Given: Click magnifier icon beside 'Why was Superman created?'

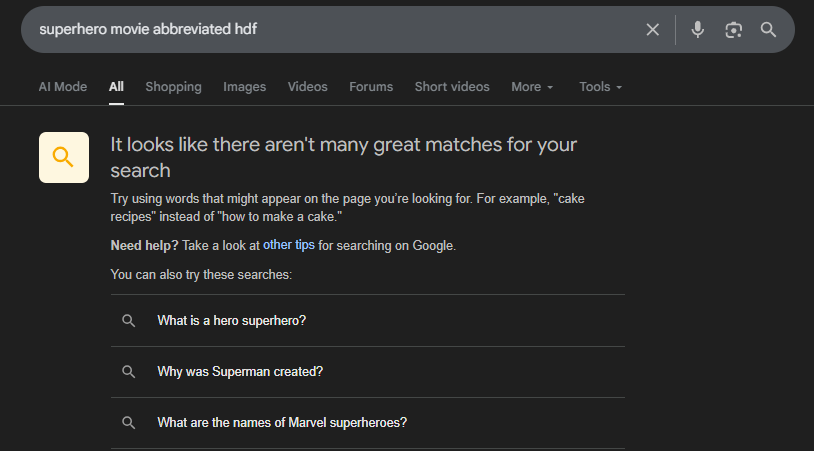Looking at the screenshot, I should (x=128, y=372).
